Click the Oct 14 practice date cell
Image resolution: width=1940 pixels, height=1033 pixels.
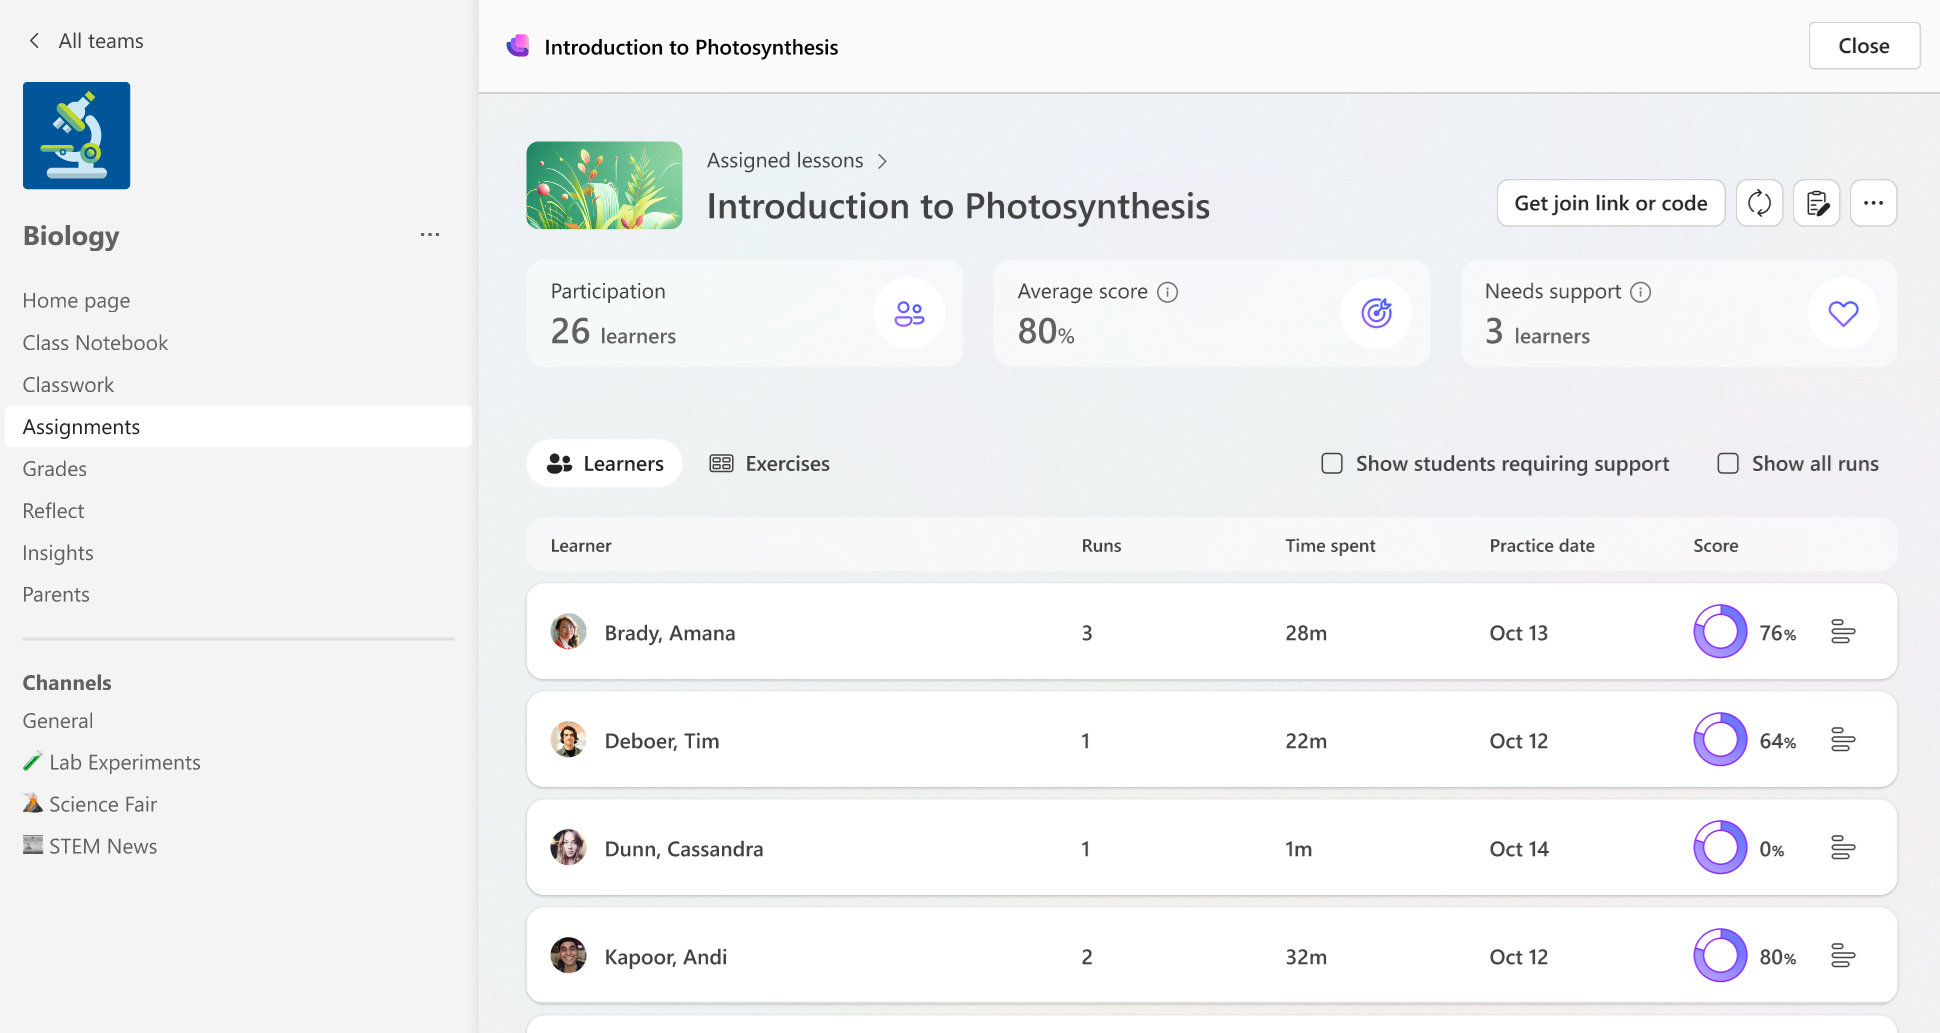[x=1518, y=849]
